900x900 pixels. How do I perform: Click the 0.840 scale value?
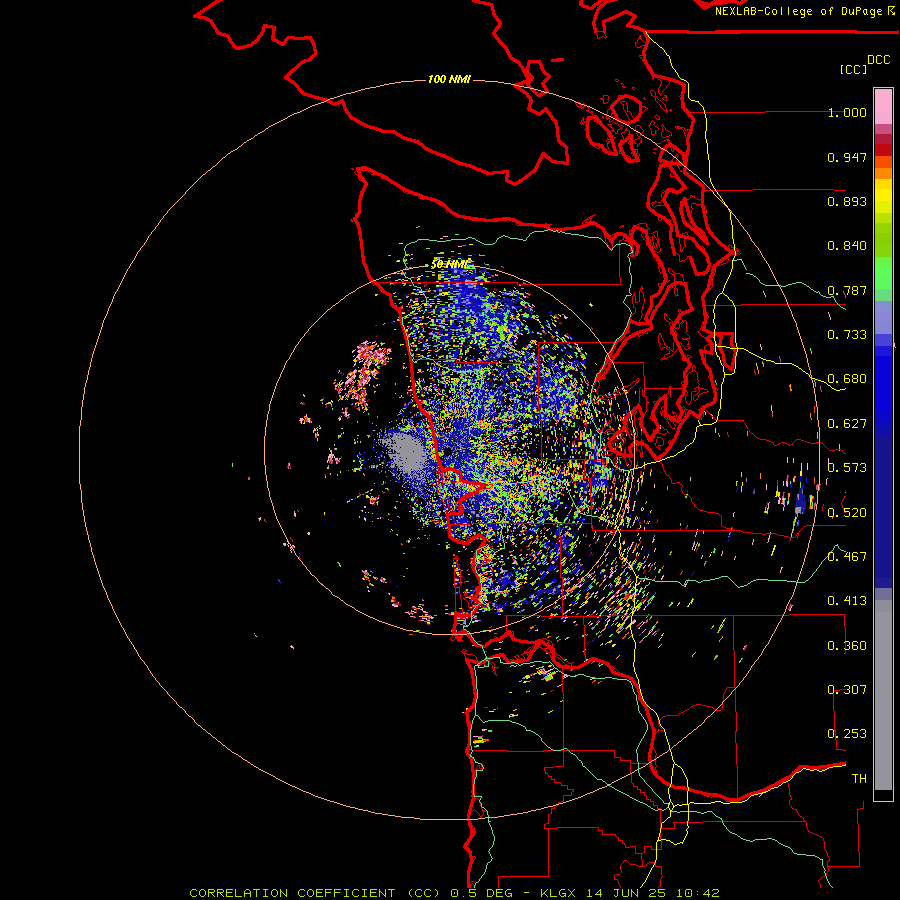tap(847, 246)
